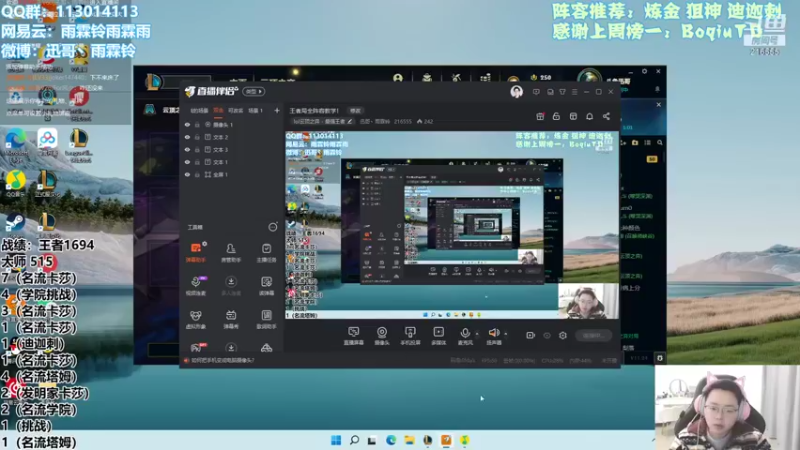Open stream settings gear icon
Image resolution: width=800 pixels, height=450 pixels.
(563, 335)
